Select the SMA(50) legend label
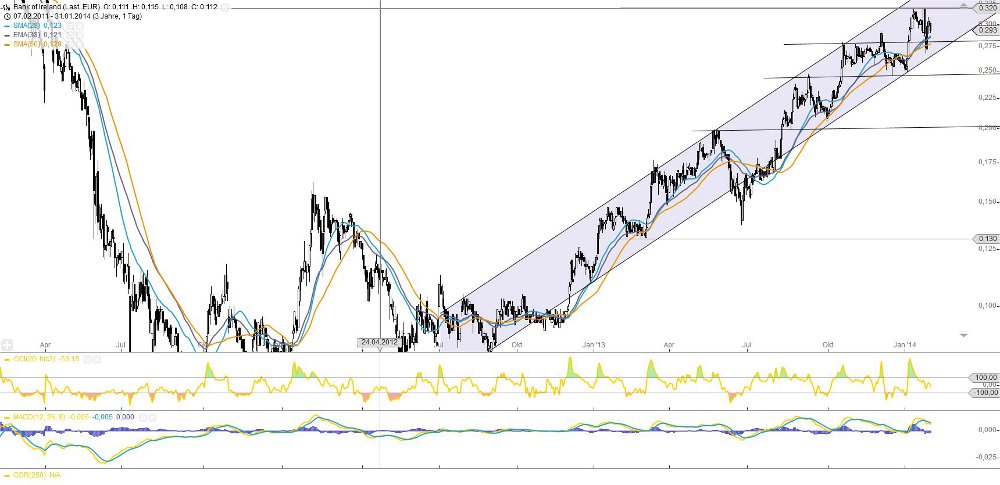The image size is (1000, 485). click(26, 43)
